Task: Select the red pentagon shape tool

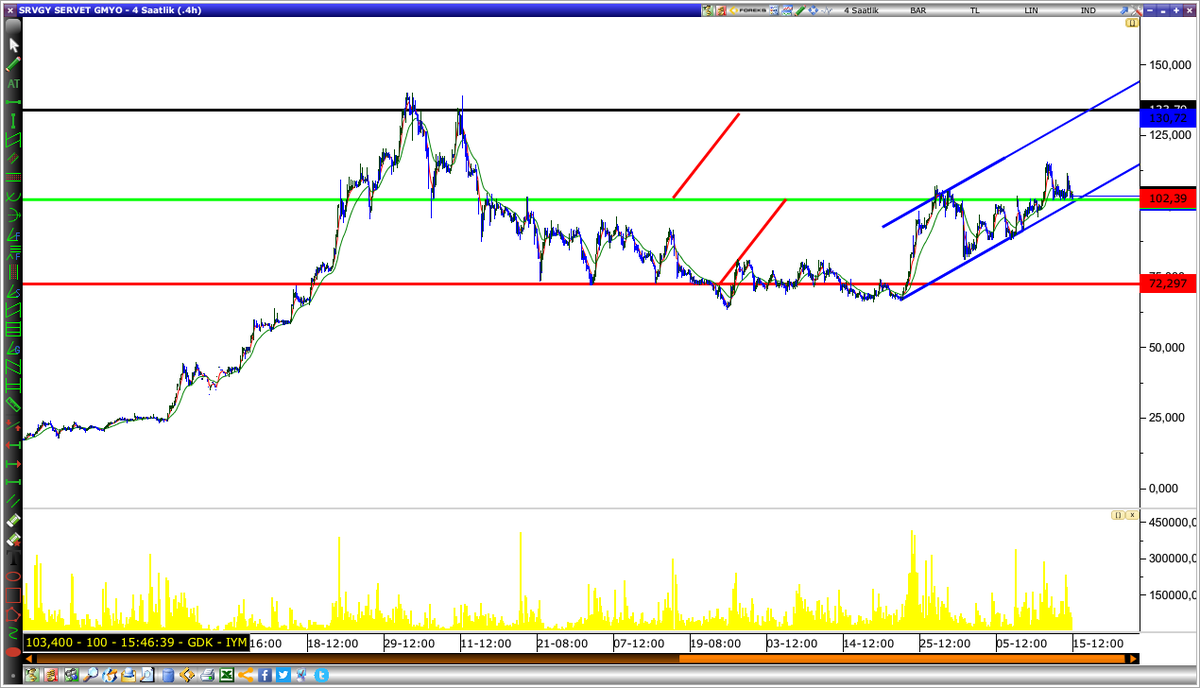Action: coord(13,613)
